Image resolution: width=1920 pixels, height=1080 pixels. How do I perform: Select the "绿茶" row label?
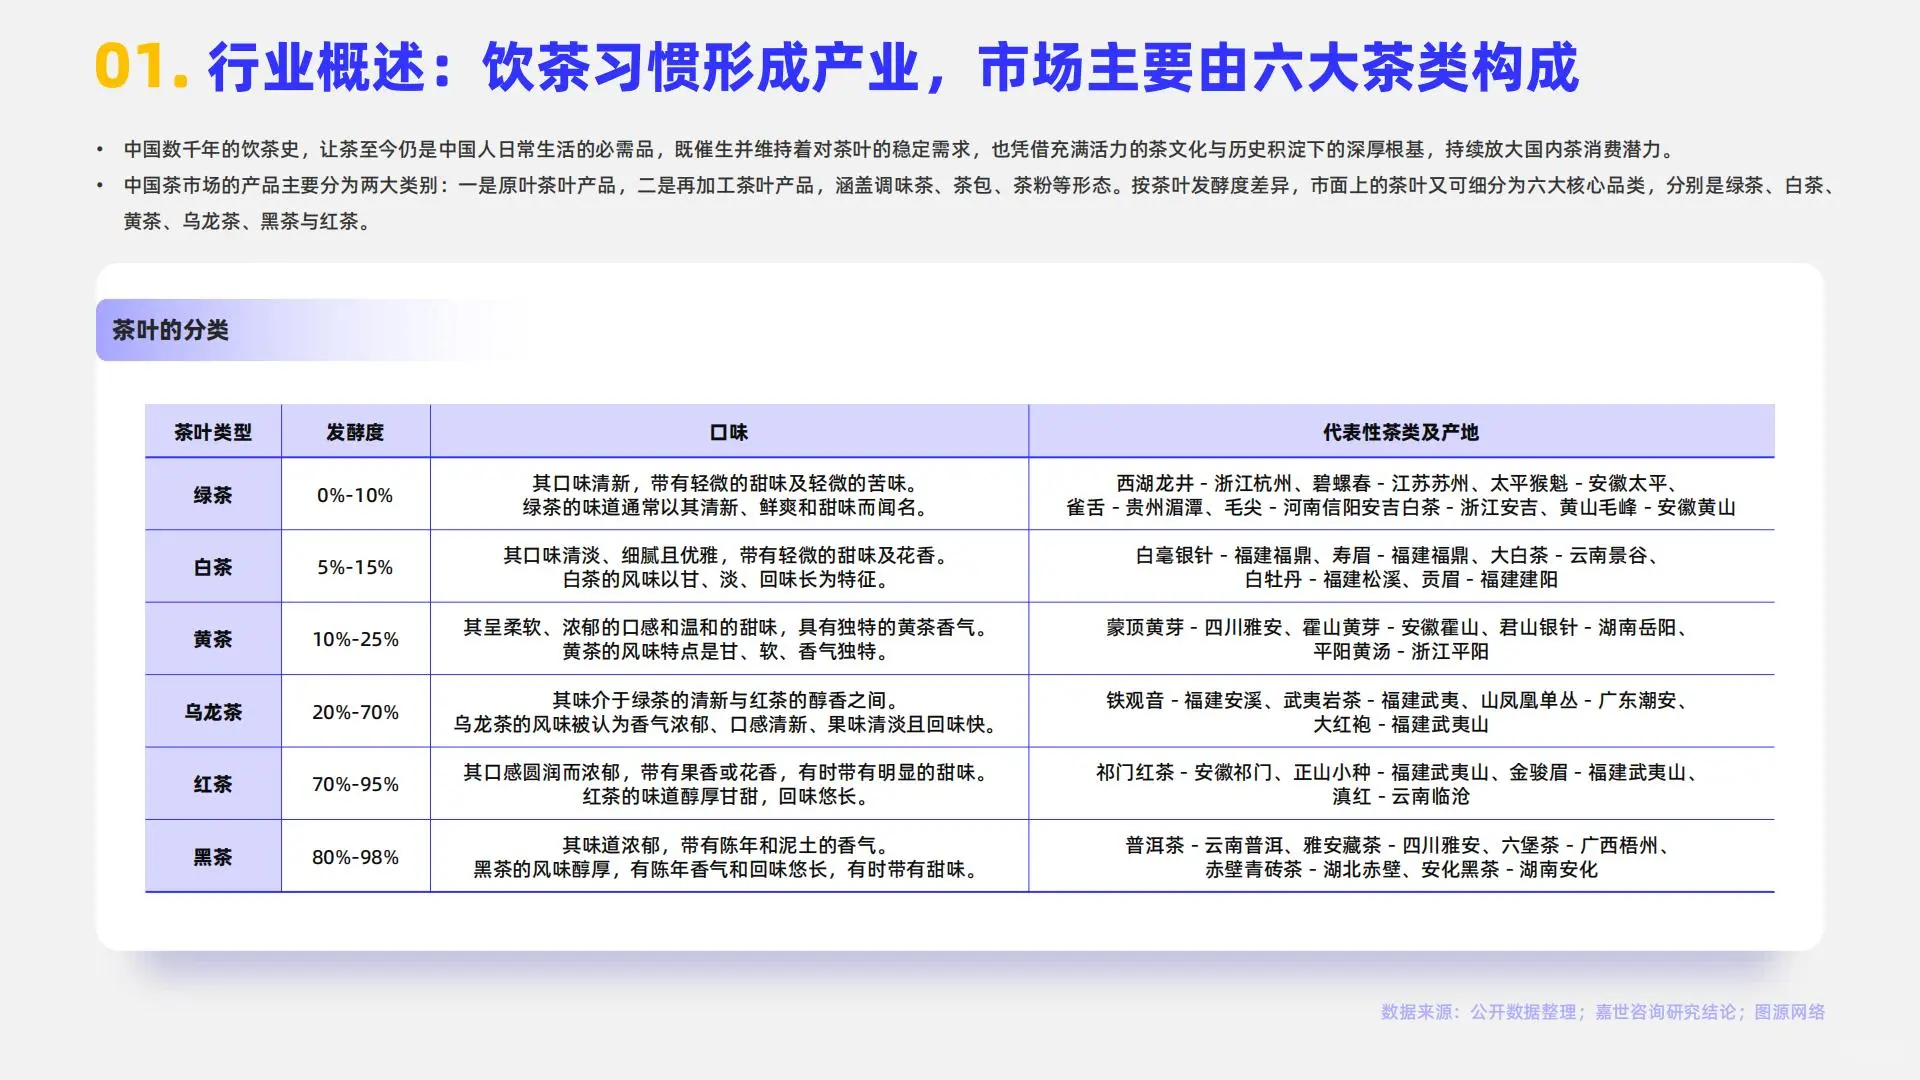tap(212, 494)
